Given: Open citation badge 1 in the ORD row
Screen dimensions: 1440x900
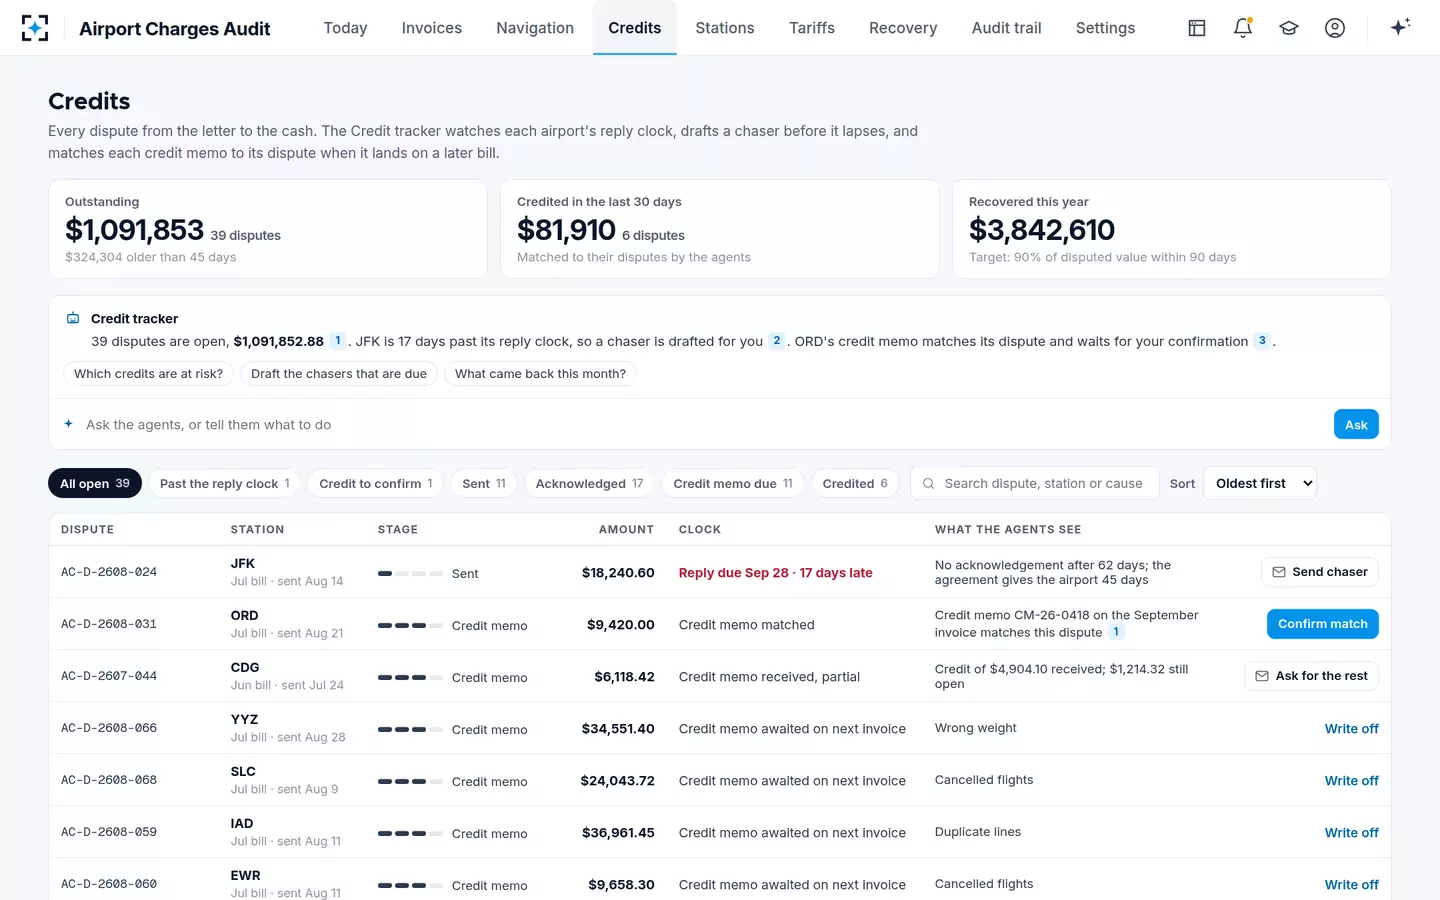Looking at the screenshot, I should click(1117, 632).
